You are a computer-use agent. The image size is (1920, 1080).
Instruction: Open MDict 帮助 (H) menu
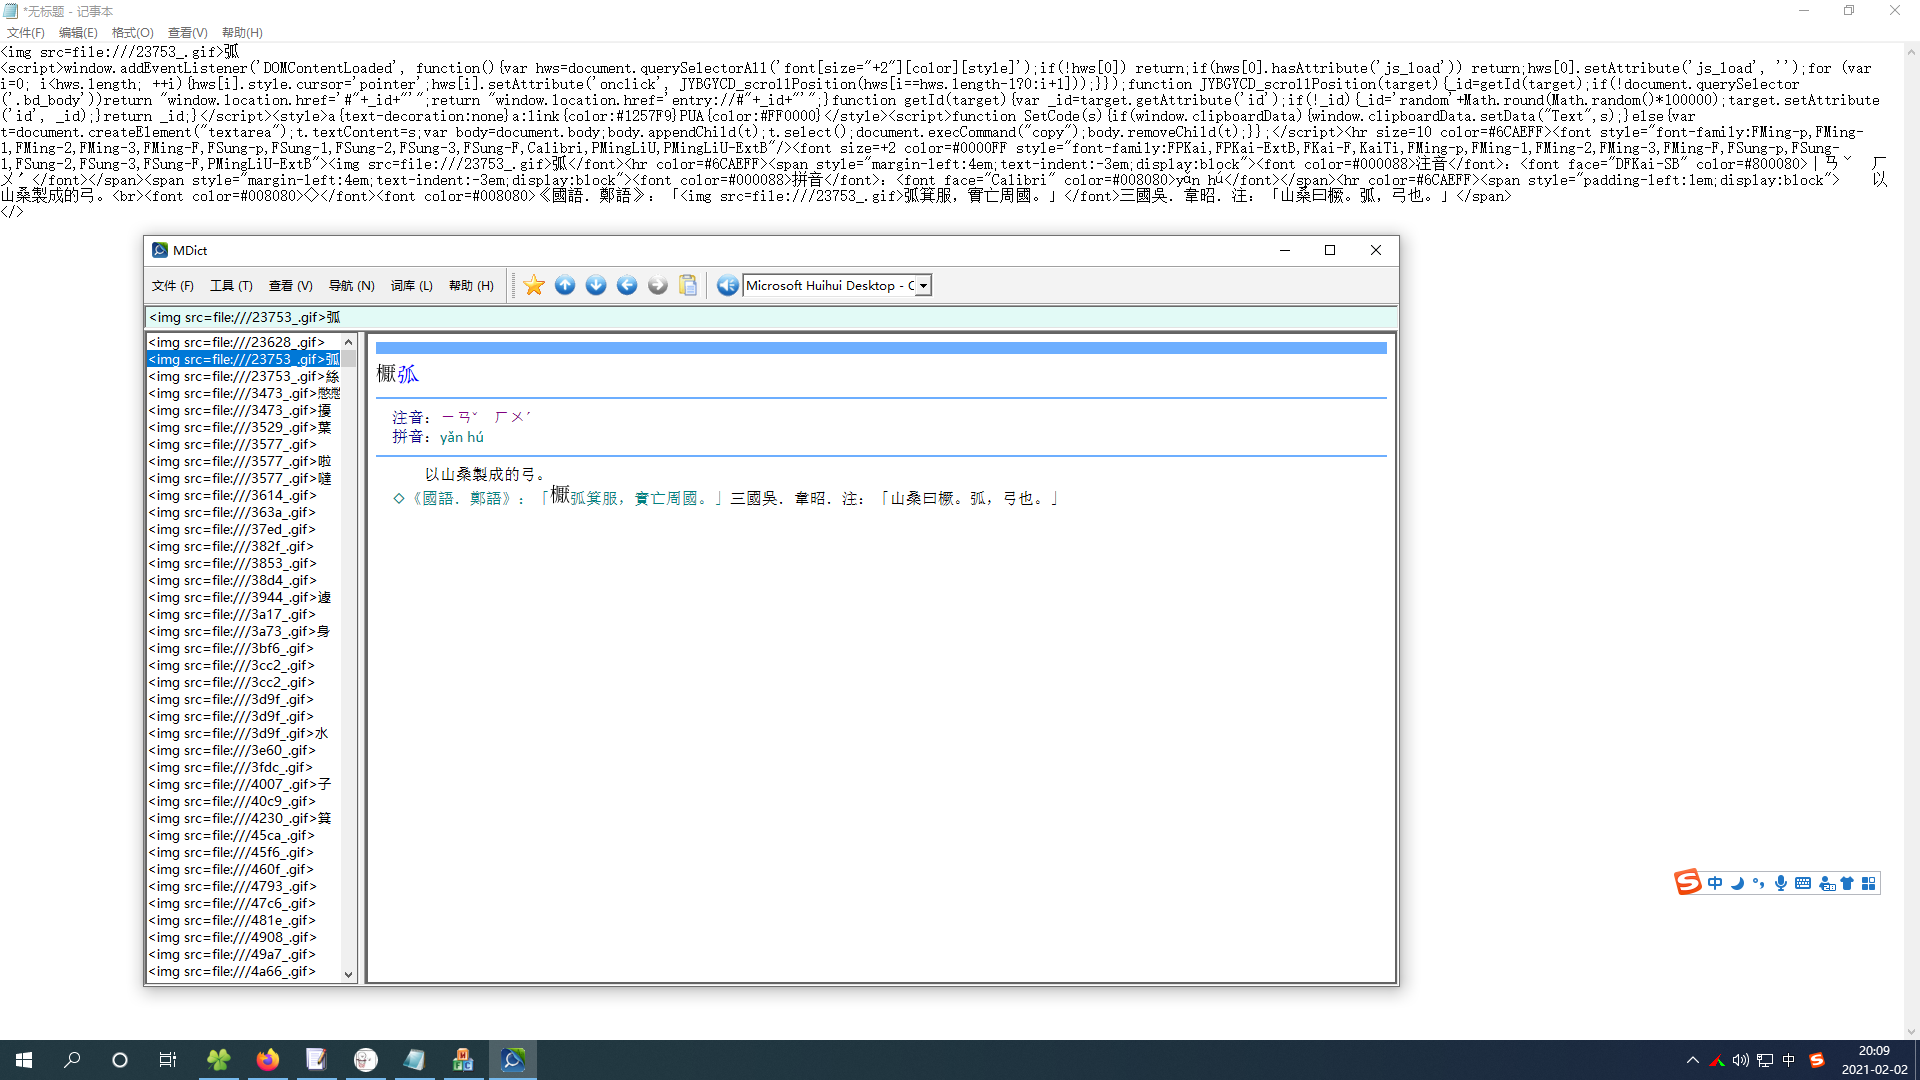click(471, 286)
